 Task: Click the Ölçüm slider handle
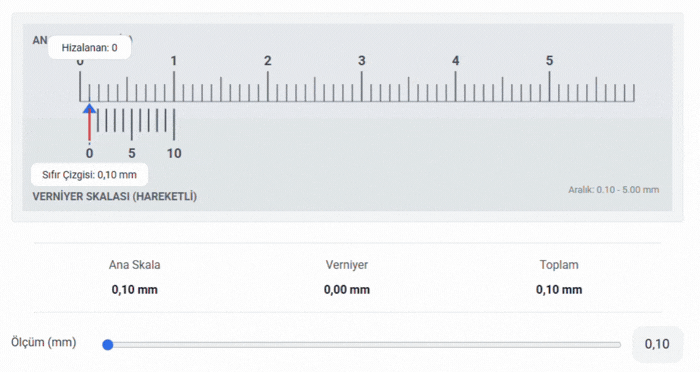point(108,344)
